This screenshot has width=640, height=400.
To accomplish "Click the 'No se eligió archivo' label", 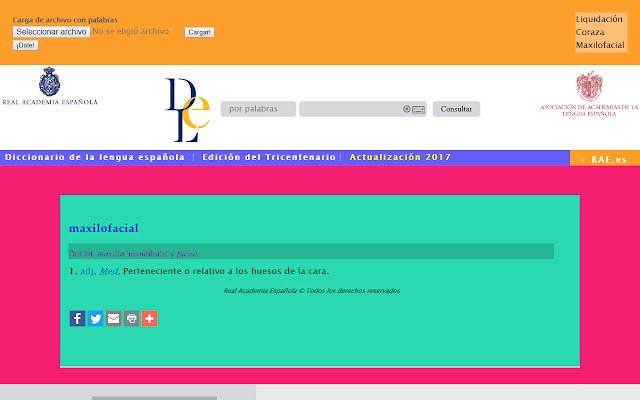I will (x=131, y=31).
